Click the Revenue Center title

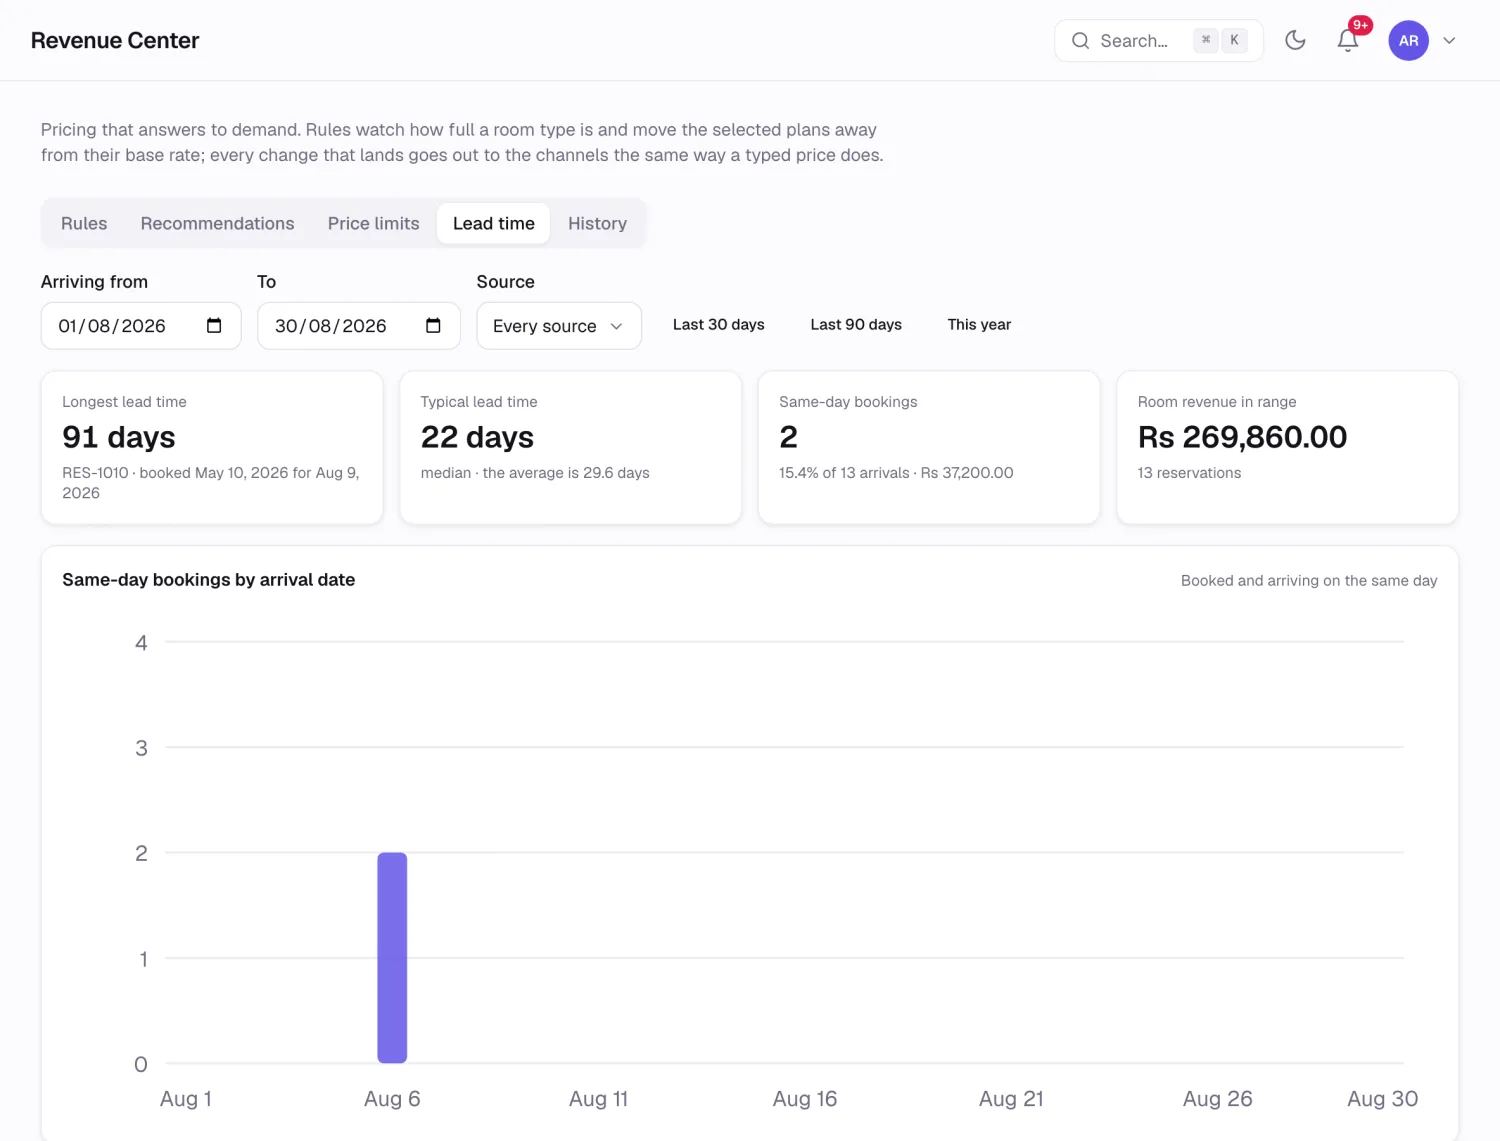point(115,40)
